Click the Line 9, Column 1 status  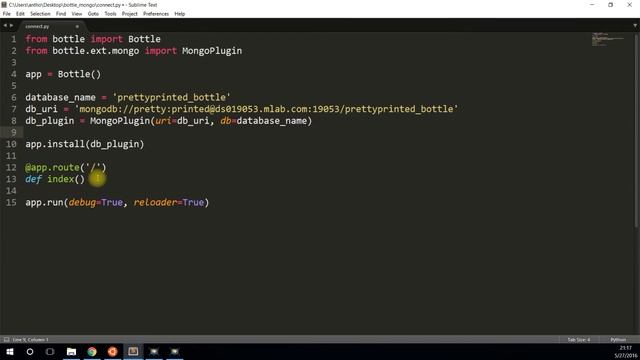[x=31, y=340]
